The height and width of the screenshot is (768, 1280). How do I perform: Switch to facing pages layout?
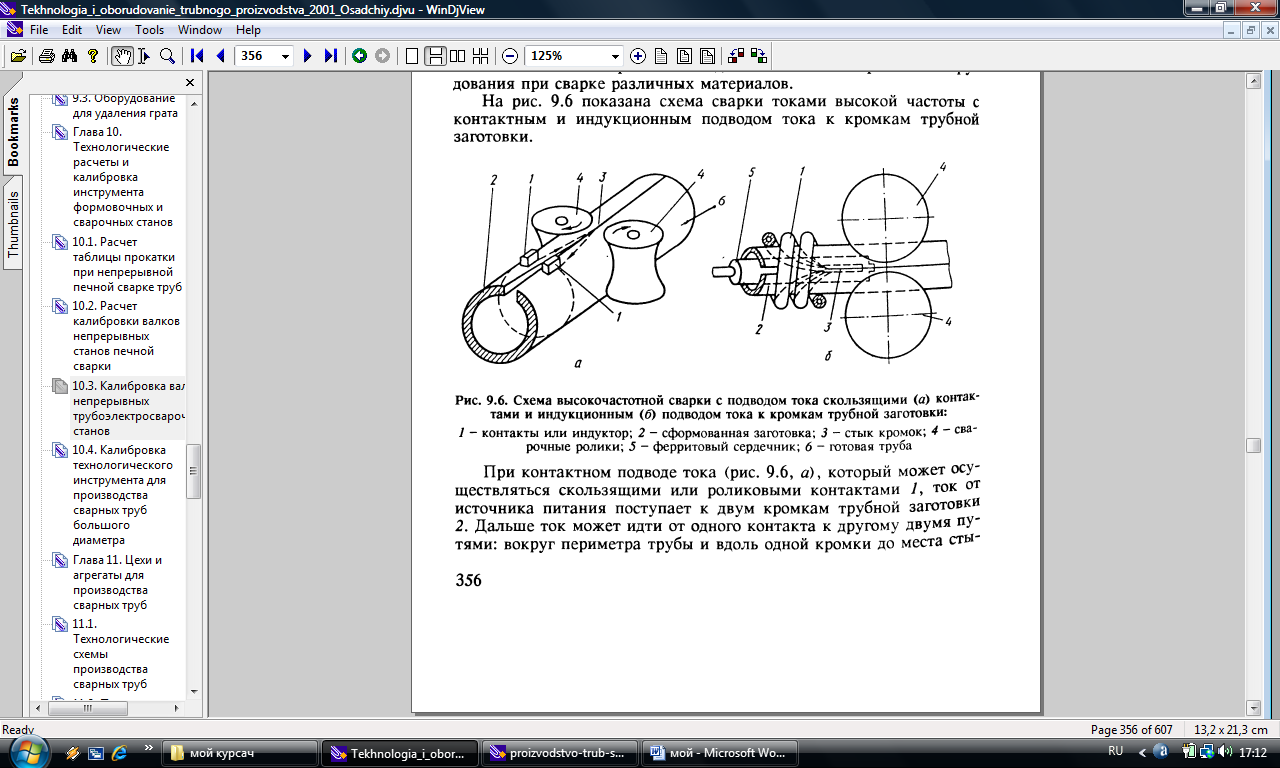458,56
